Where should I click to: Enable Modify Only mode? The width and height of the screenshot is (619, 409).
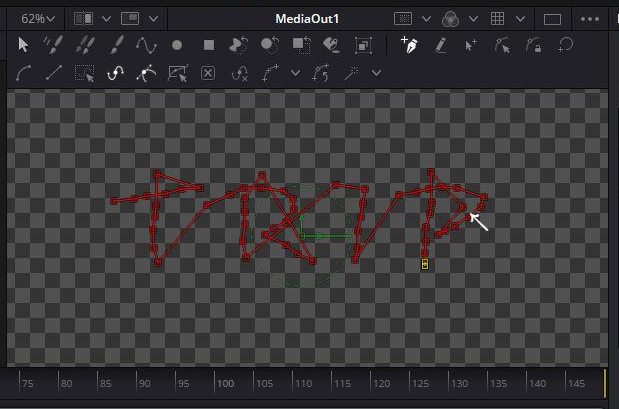click(x=503, y=45)
